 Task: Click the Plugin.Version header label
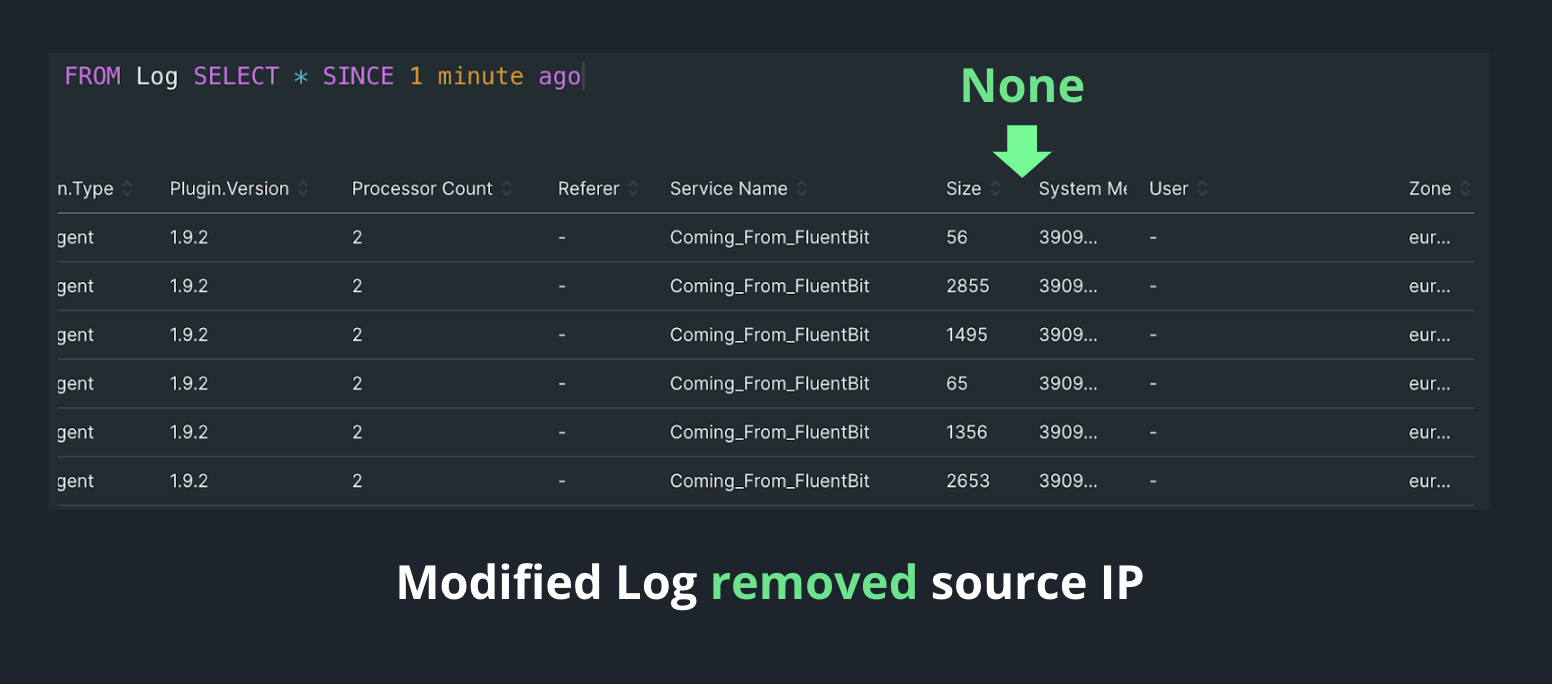[x=229, y=189]
